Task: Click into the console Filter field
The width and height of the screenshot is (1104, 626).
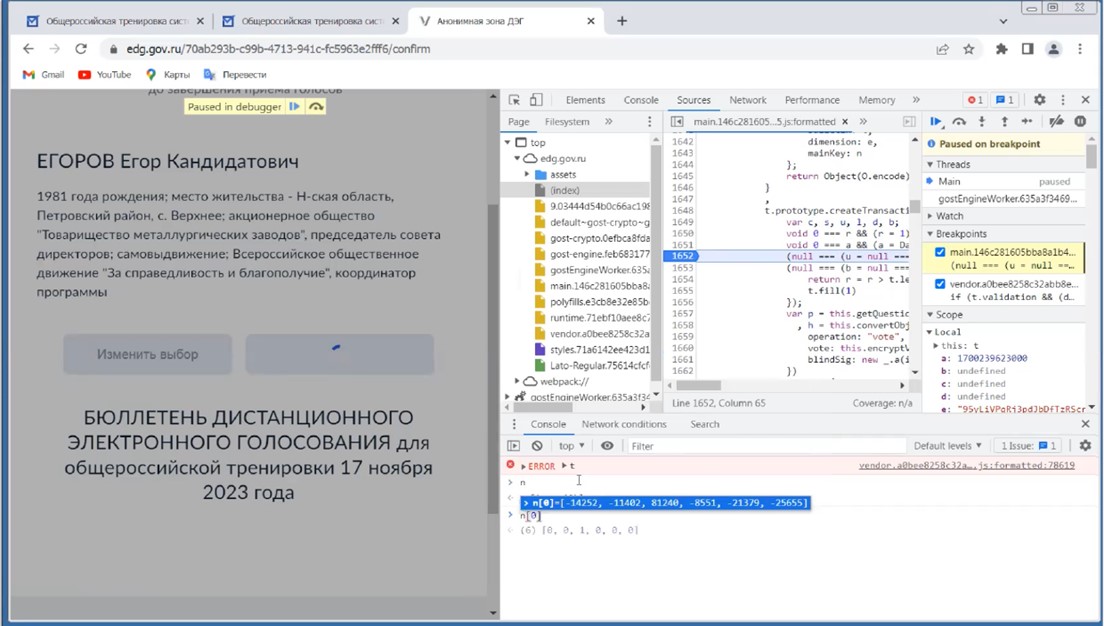Action: coord(766,446)
